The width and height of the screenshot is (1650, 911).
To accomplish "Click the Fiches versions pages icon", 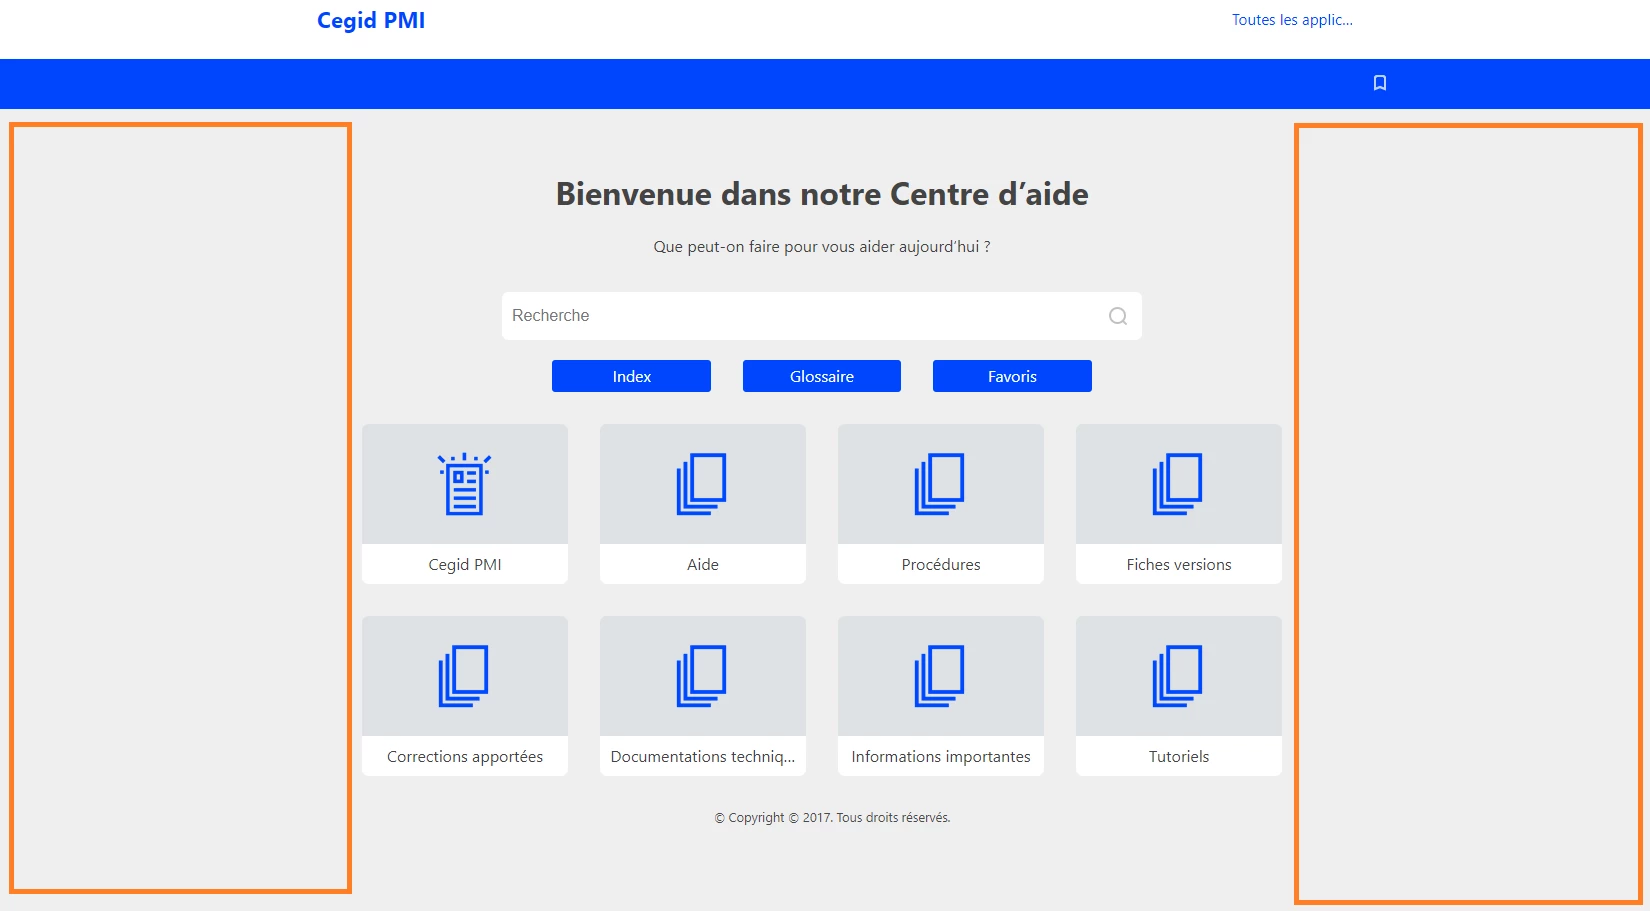I will 1178,484.
